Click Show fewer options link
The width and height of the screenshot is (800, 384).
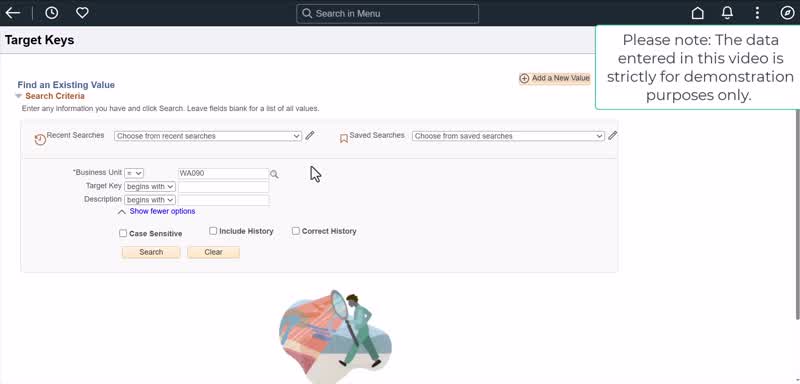coord(162,211)
